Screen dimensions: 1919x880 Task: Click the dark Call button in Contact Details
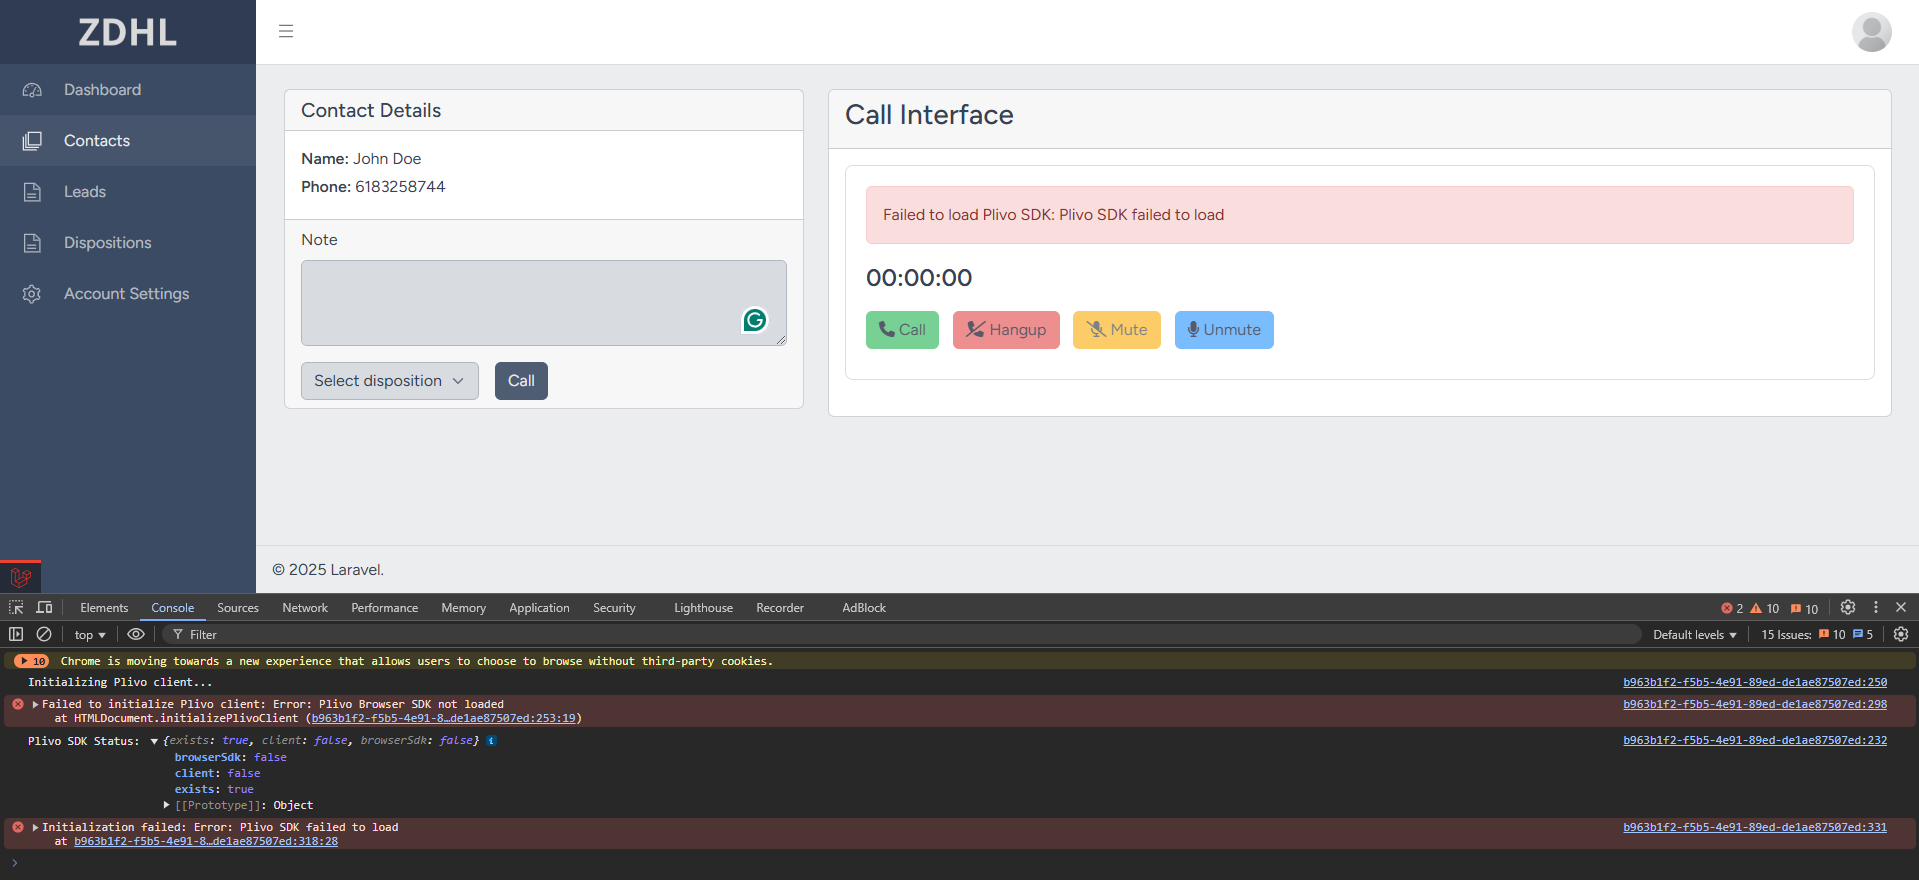pyautogui.click(x=521, y=381)
